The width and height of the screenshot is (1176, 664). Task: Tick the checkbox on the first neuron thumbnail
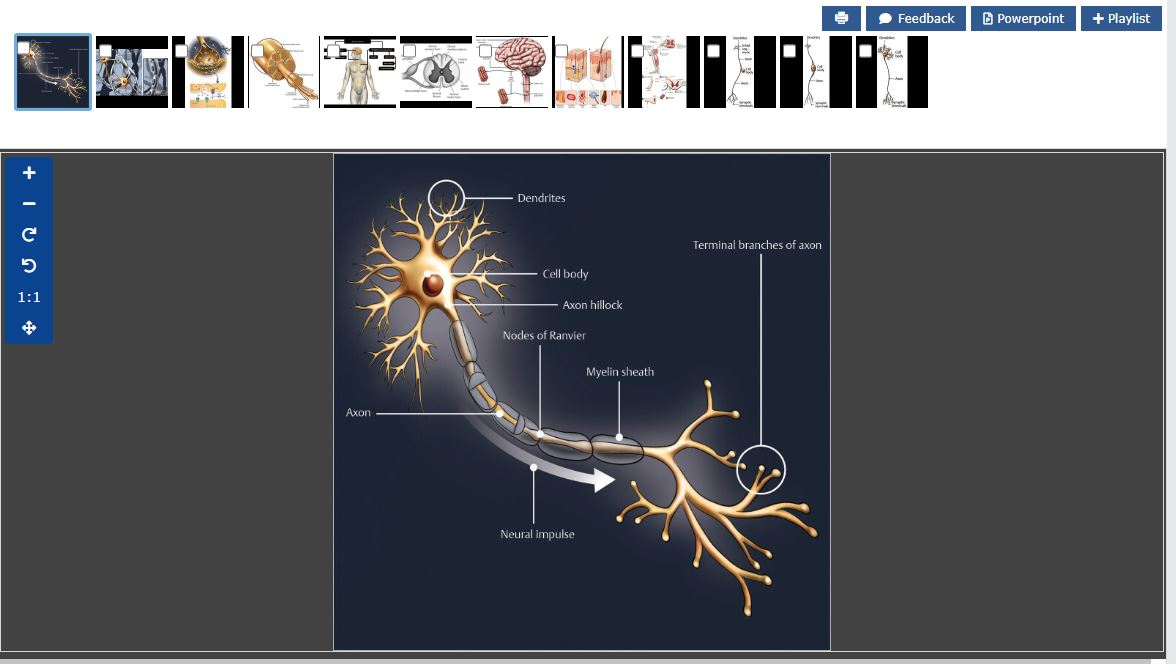click(24, 48)
